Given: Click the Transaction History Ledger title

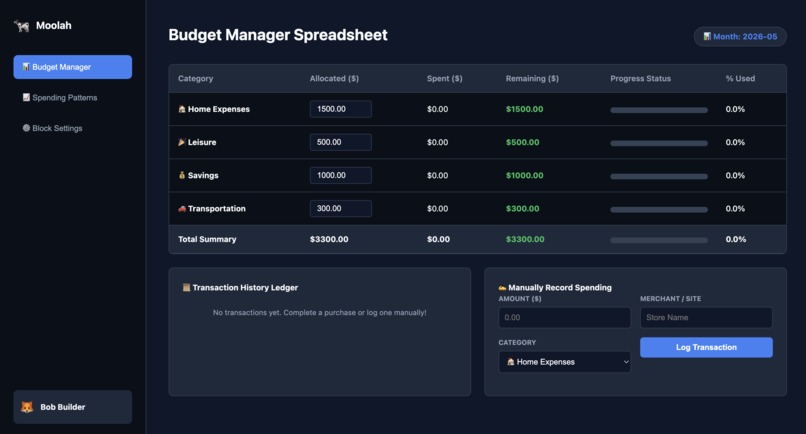Looking at the screenshot, I should click(245, 287).
